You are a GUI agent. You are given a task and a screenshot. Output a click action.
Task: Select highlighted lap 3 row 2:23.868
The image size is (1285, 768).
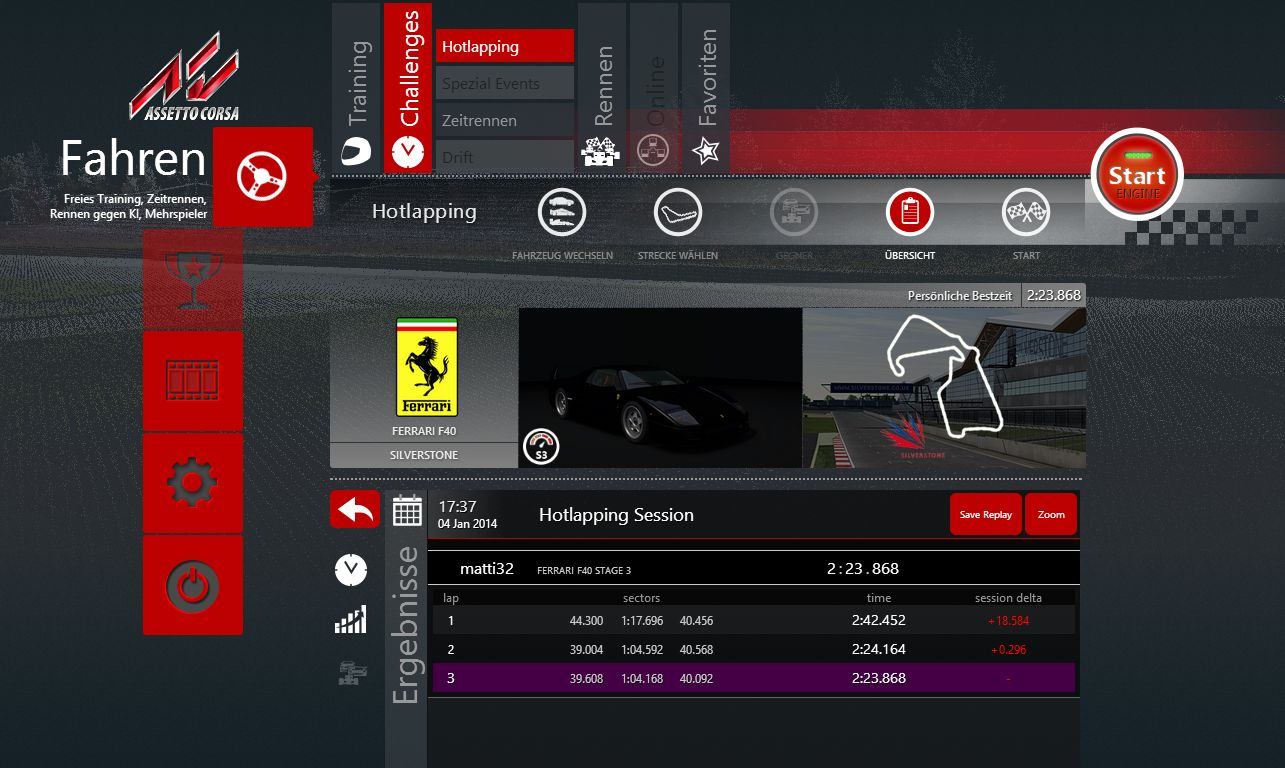click(x=754, y=678)
